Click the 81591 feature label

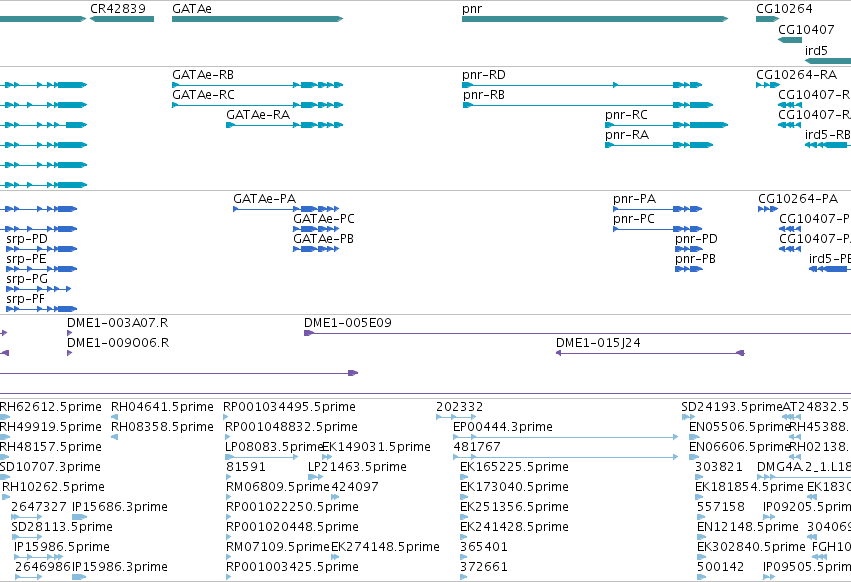[x=246, y=467]
